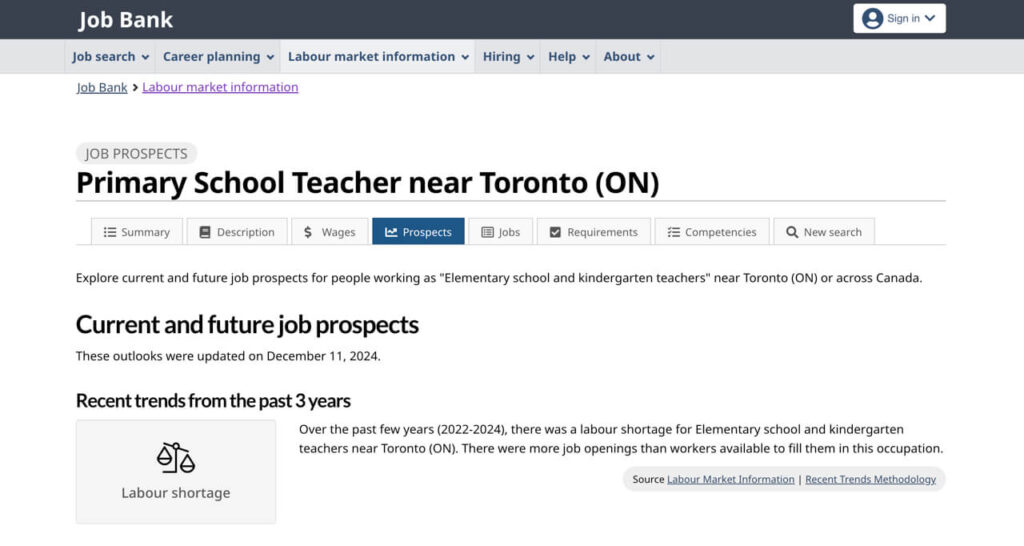The width and height of the screenshot is (1024, 546).
Task: Click the list icon on Summary tab
Action: tap(110, 232)
